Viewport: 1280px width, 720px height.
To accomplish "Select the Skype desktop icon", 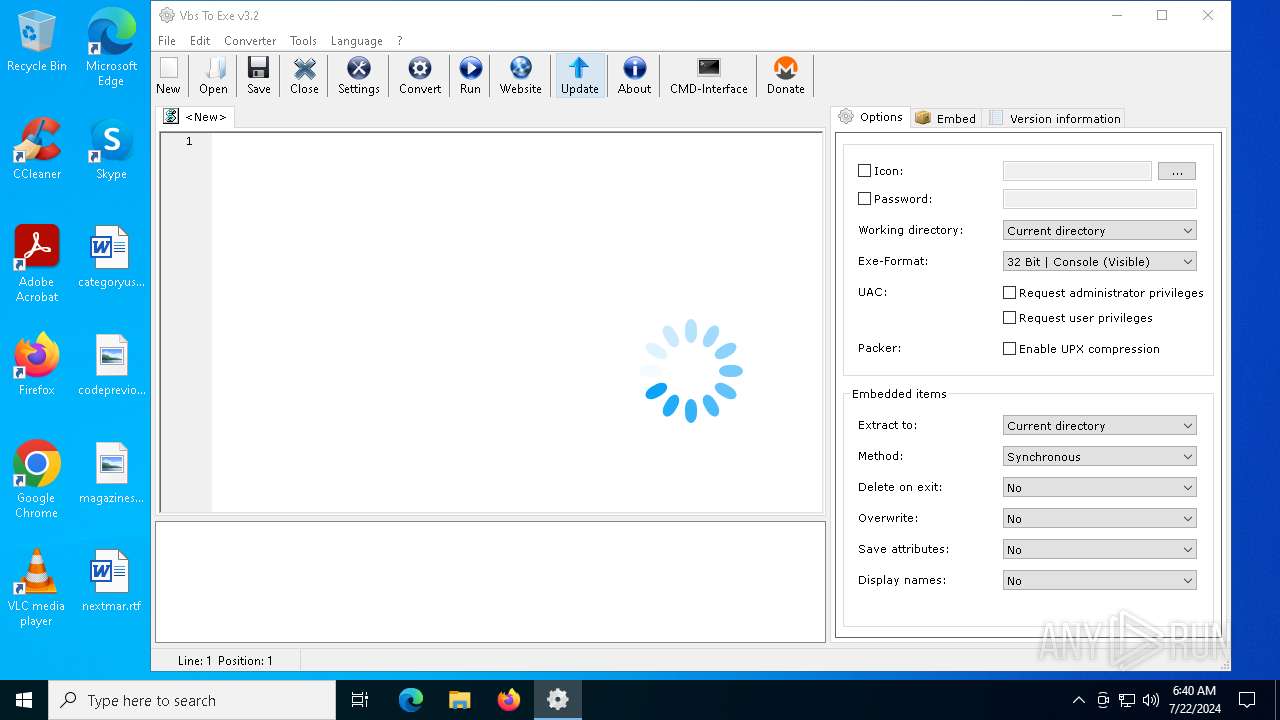I will click(111, 149).
